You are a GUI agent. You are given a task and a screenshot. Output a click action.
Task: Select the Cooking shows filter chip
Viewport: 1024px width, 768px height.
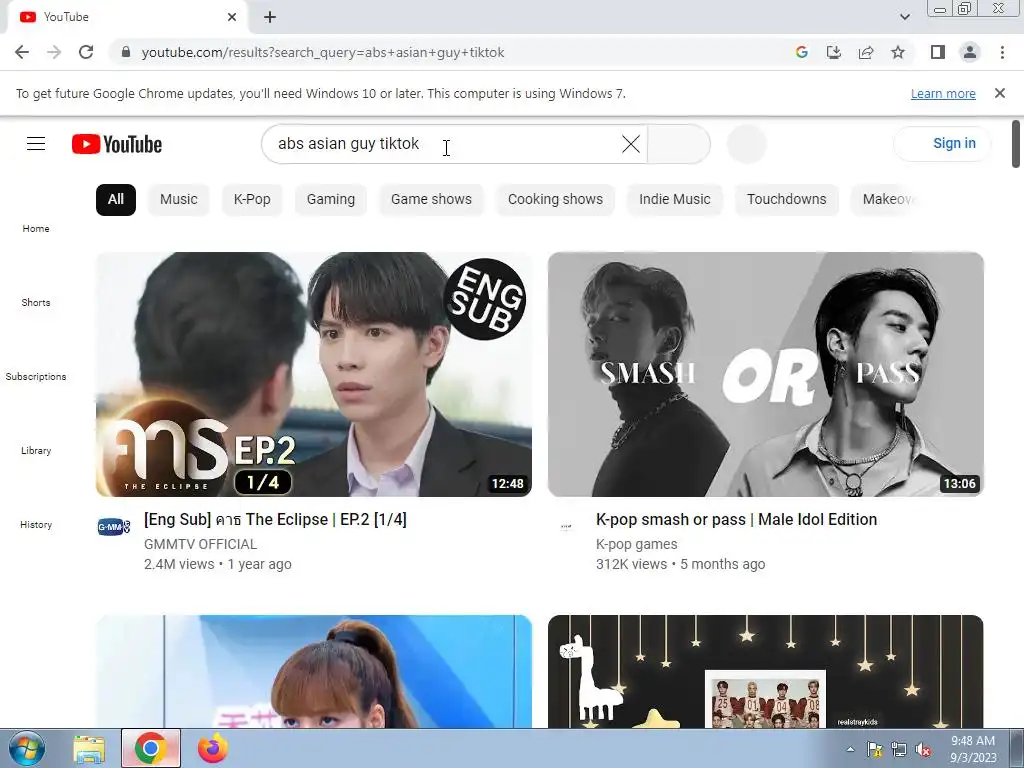(x=555, y=199)
